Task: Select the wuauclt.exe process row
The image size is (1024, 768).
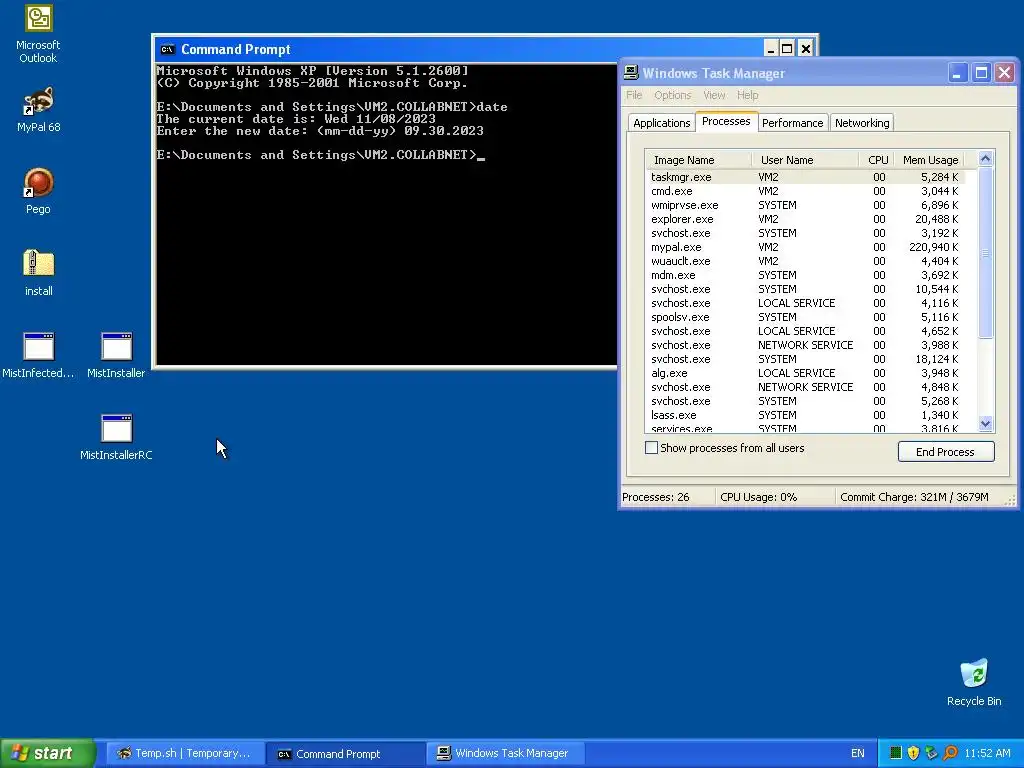Action: (805, 261)
